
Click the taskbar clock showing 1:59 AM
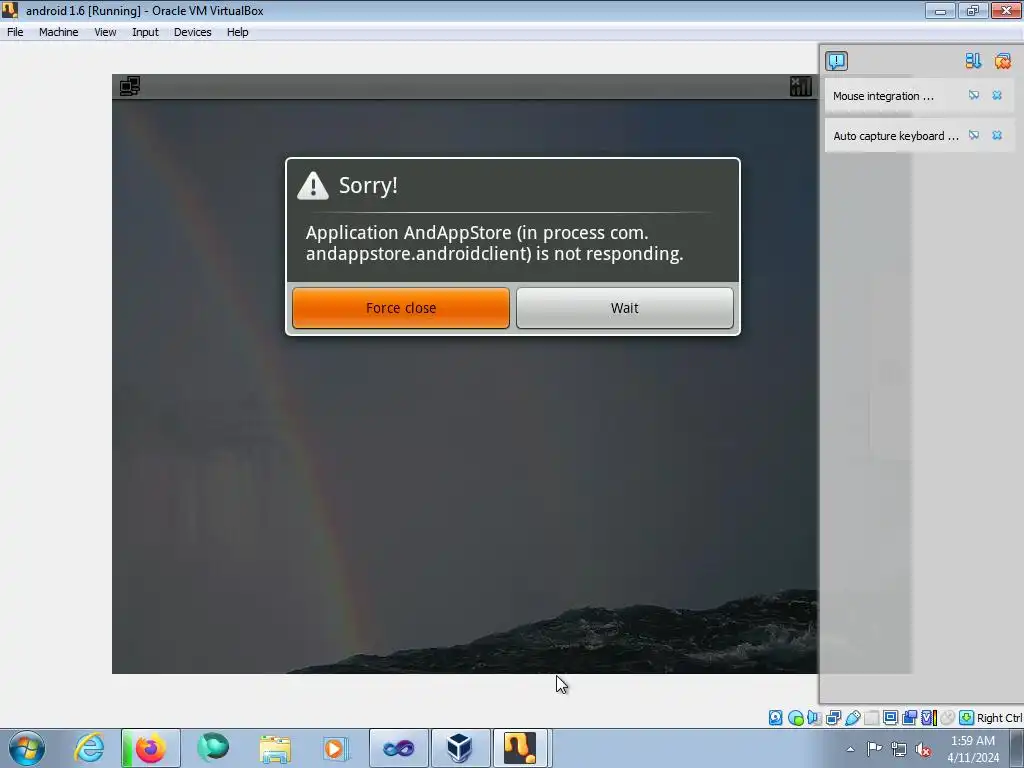click(x=972, y=749)
